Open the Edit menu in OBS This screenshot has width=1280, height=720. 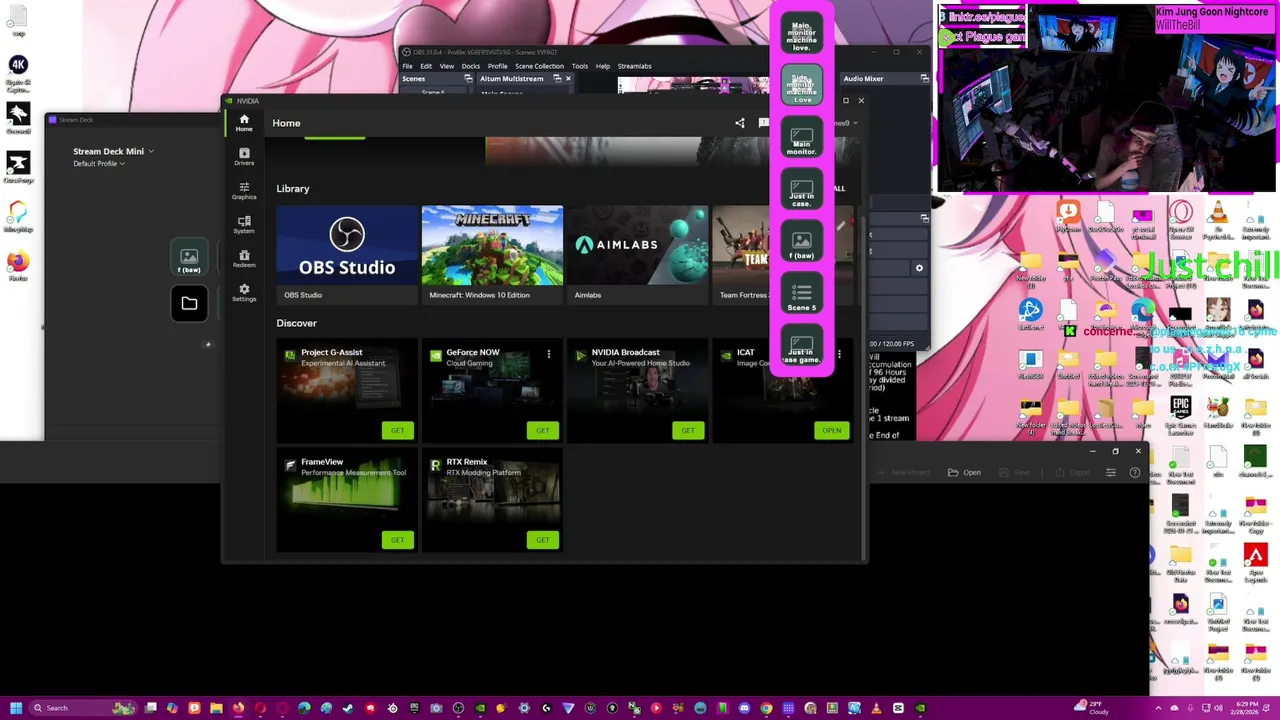[426, 66]
